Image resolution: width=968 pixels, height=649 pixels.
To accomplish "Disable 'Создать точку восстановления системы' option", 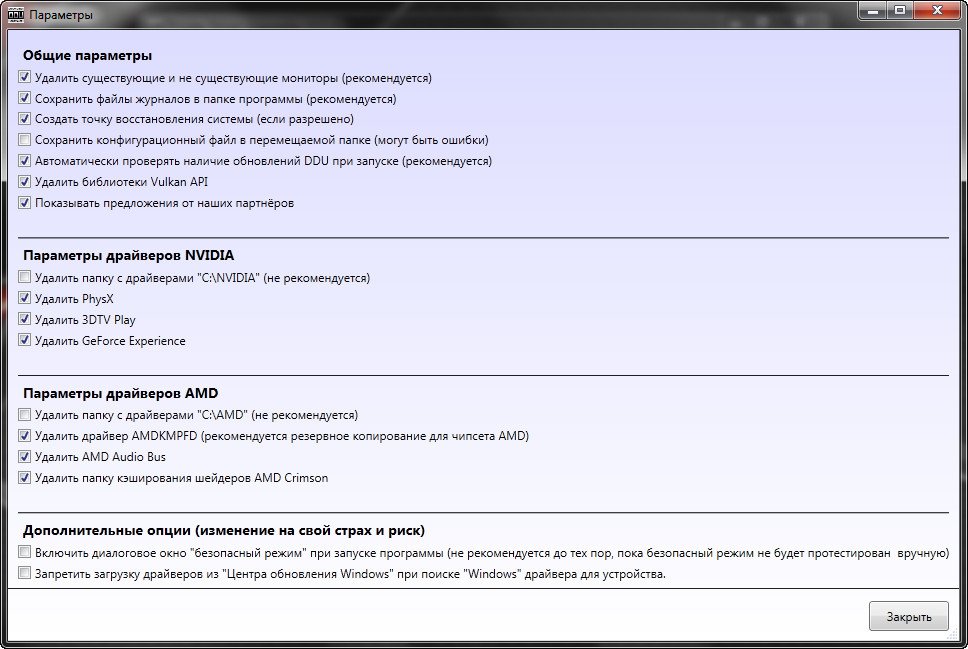I will click(24, 119).
